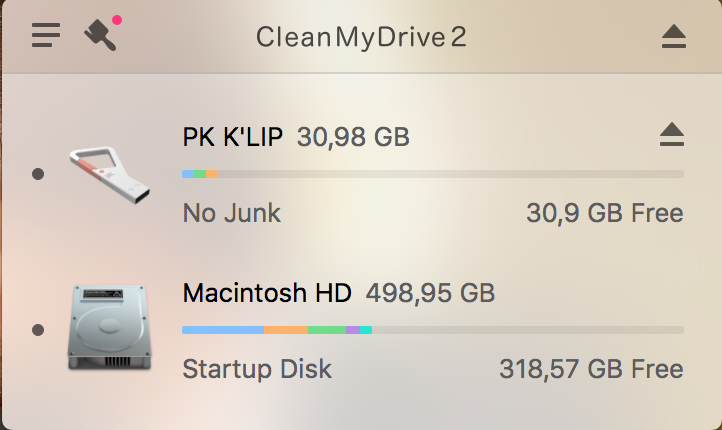Click the CleanMyDrive 2 title

click(x=361, y=38)
